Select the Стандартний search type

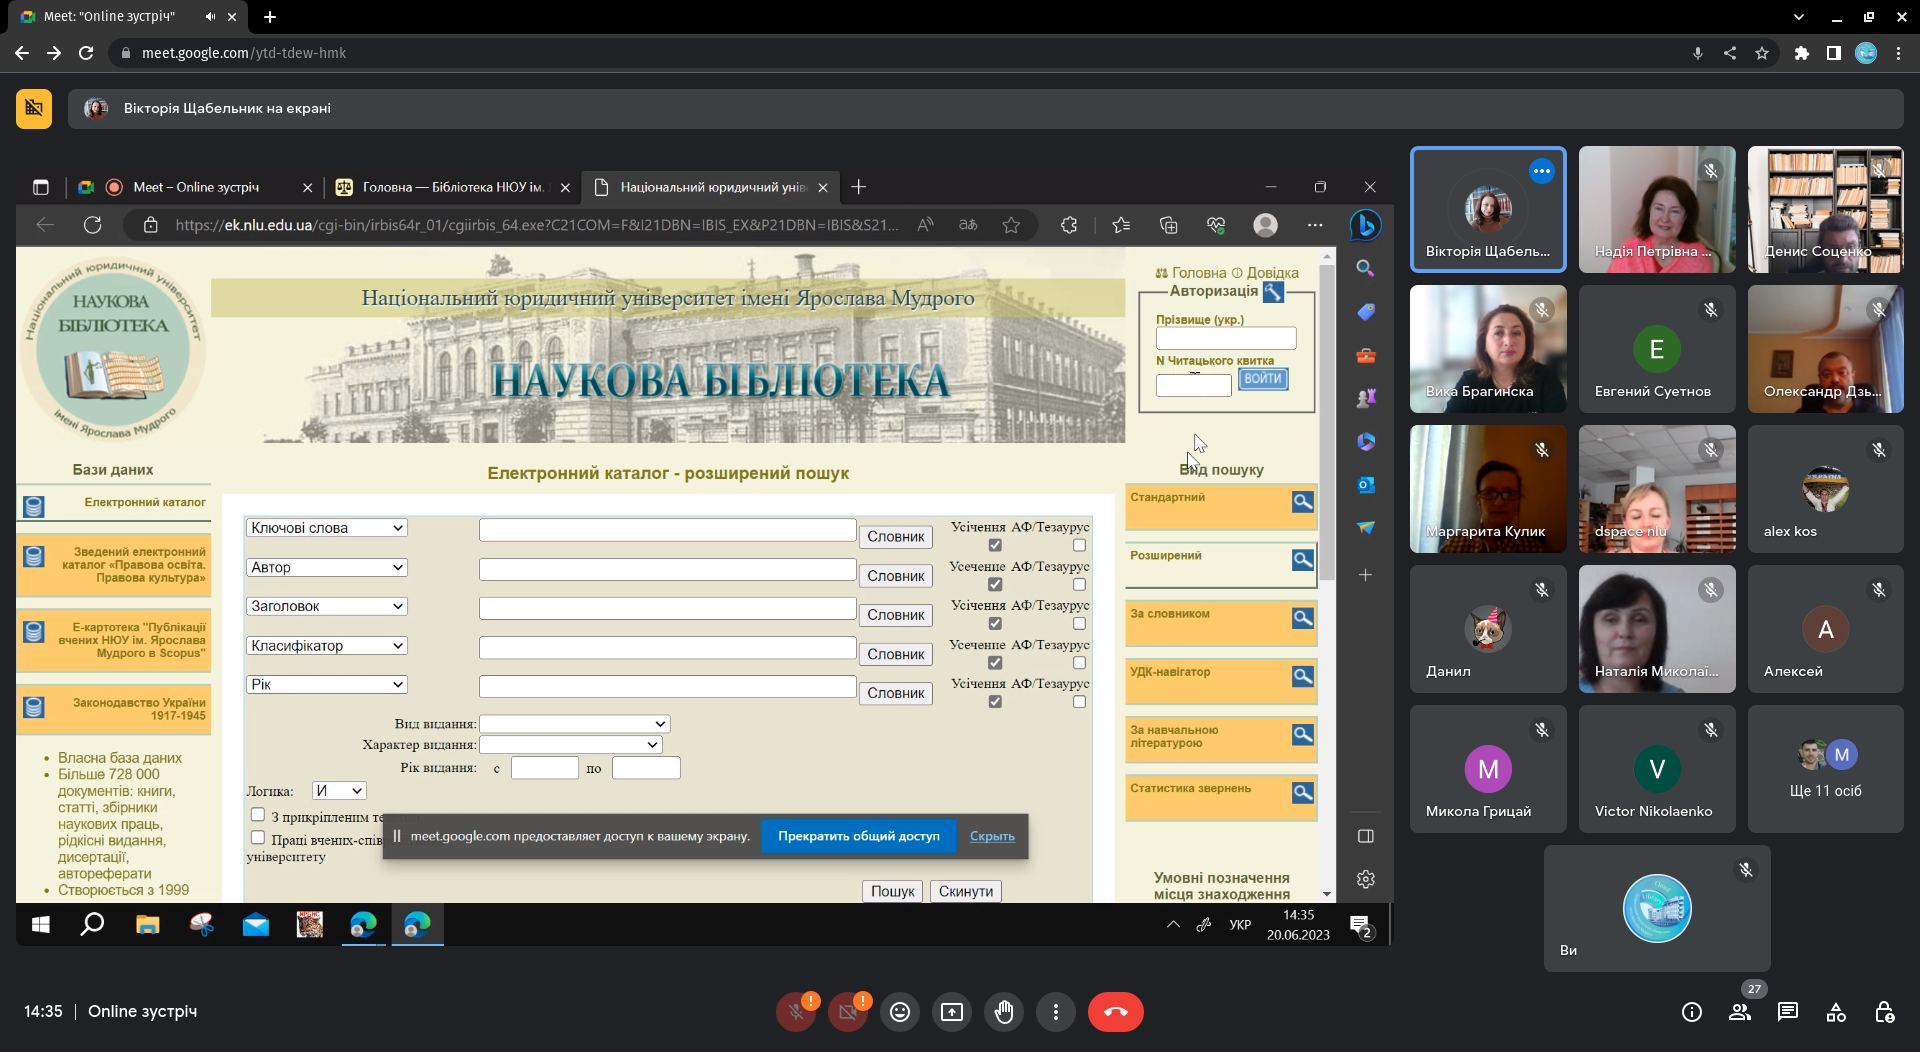tap(1220, 505)
